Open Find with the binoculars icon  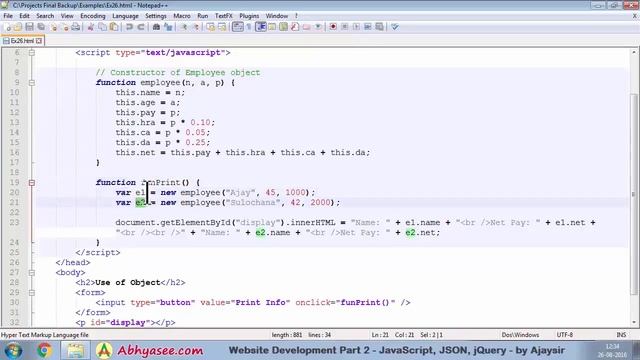(x=156, y=27)
